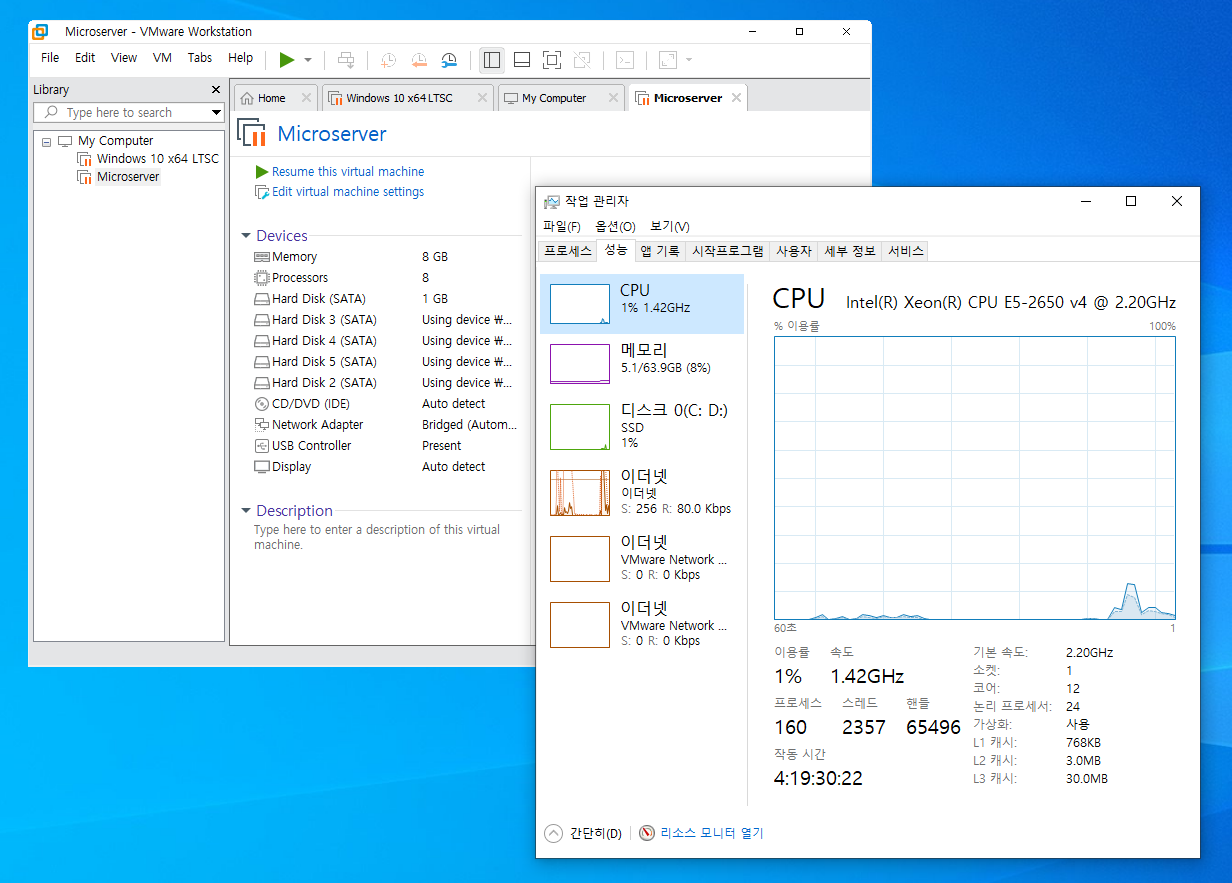Open the View menu in VMware
This screenshot has width=1232, height=883.
pos(124,58)
